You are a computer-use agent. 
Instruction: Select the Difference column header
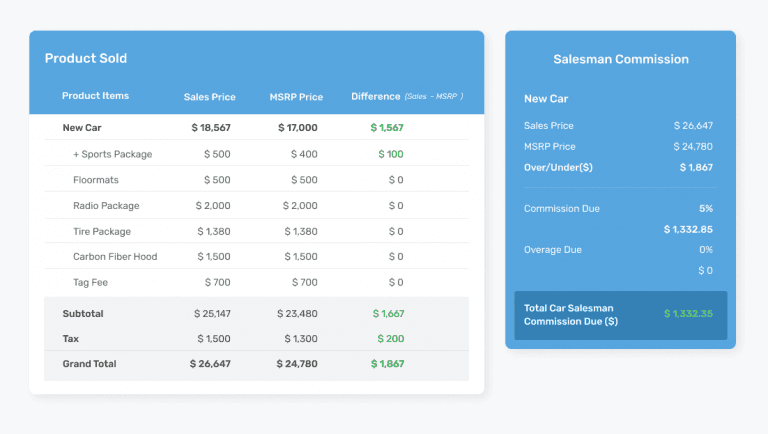click(x=376, y=96)
